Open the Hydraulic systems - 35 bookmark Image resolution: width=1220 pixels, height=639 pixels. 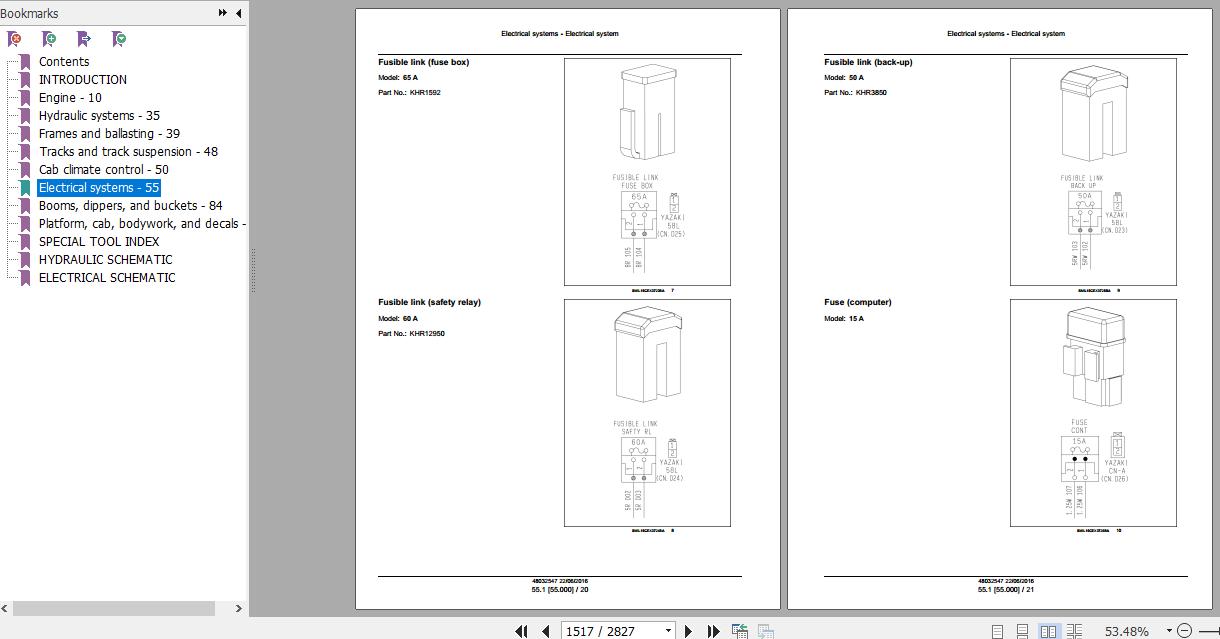(100, 115)
